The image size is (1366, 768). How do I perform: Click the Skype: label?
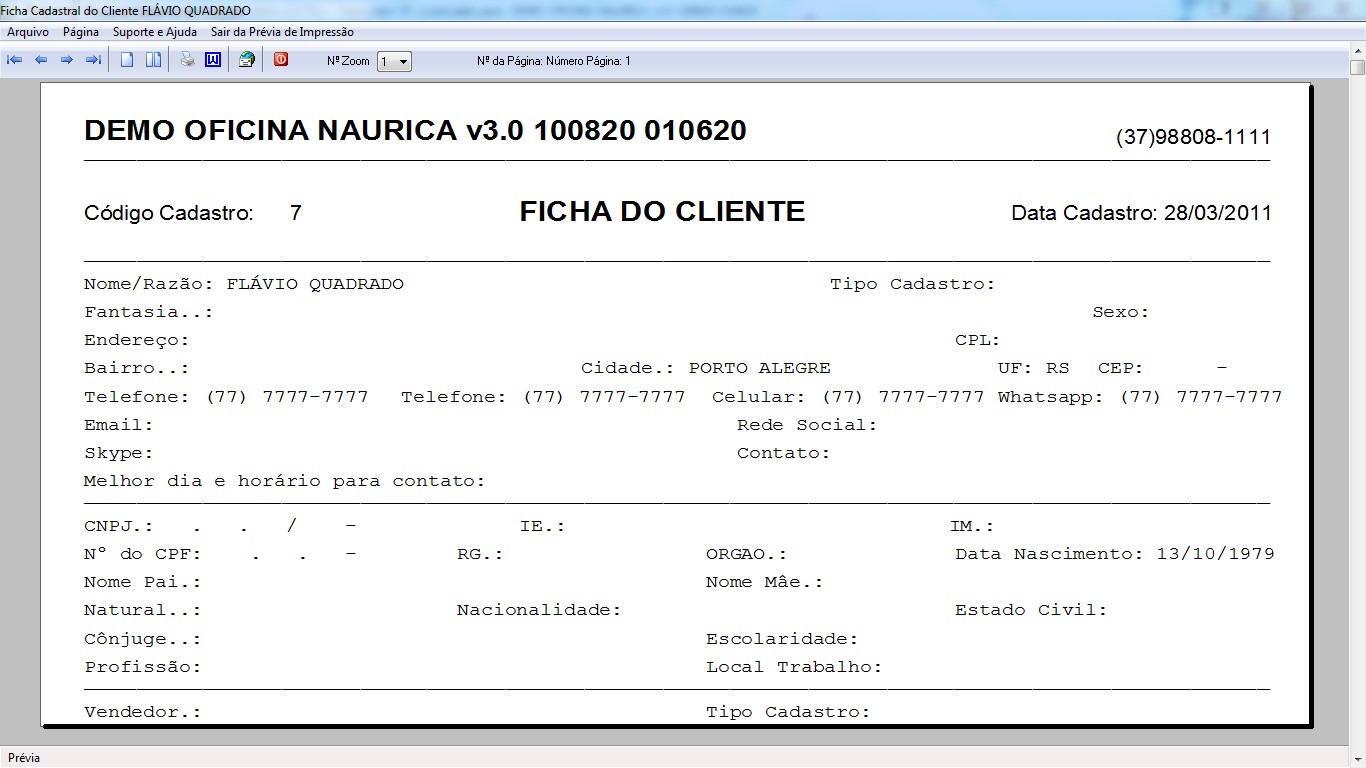click(119, 453)
